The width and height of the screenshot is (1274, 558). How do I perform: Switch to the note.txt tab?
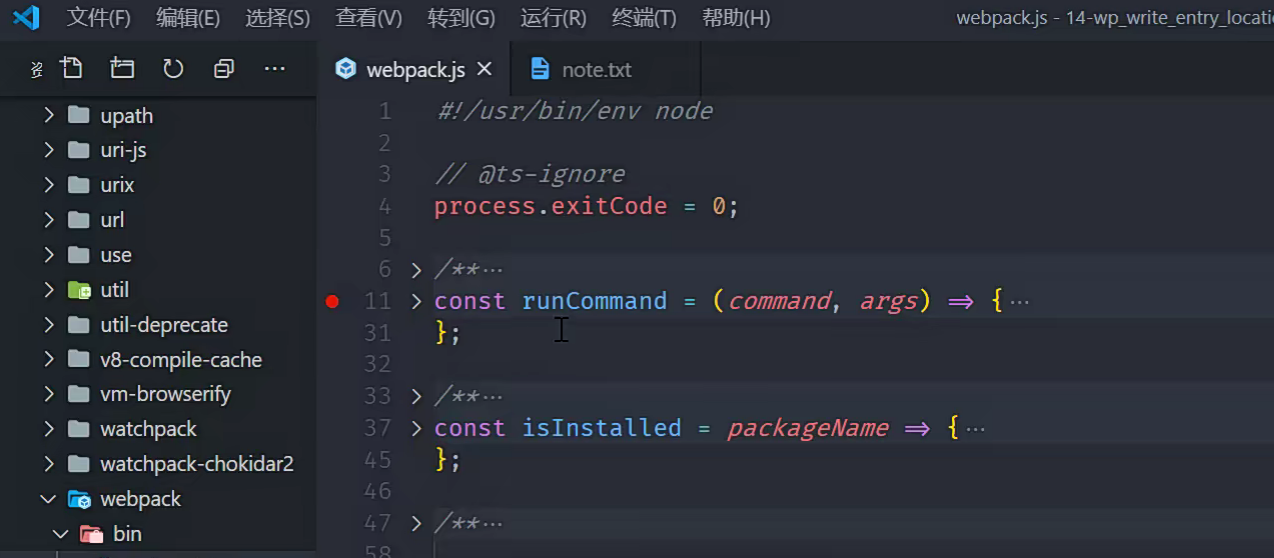coord(596,70)
